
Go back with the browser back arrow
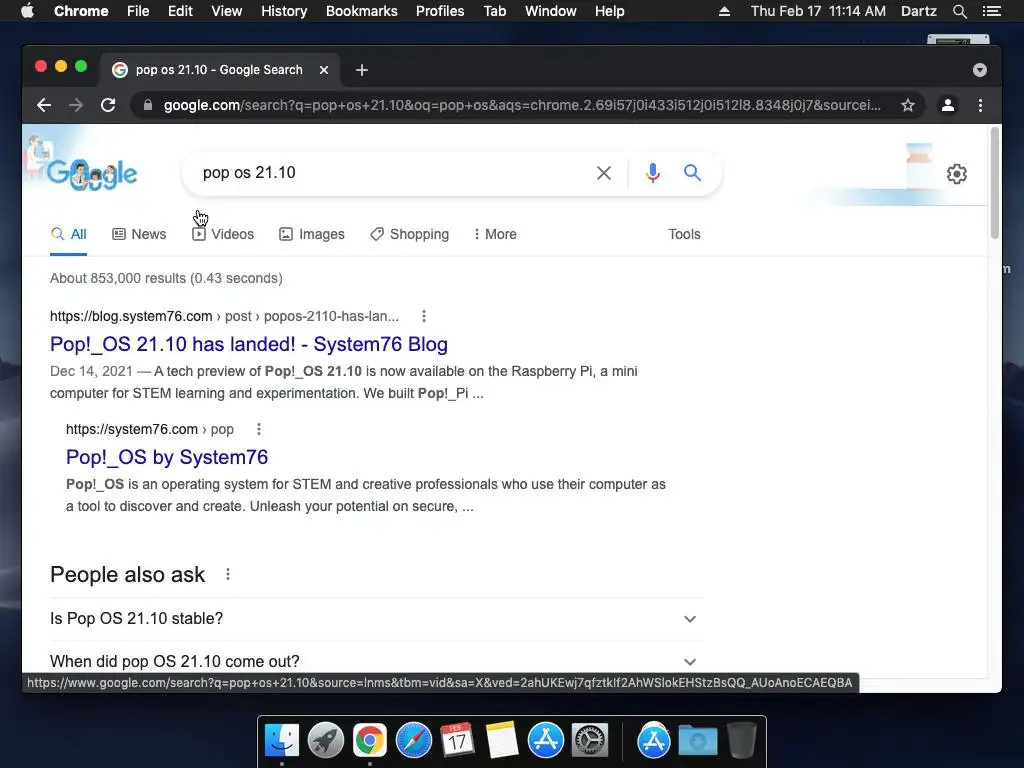(x=44, y=105)
